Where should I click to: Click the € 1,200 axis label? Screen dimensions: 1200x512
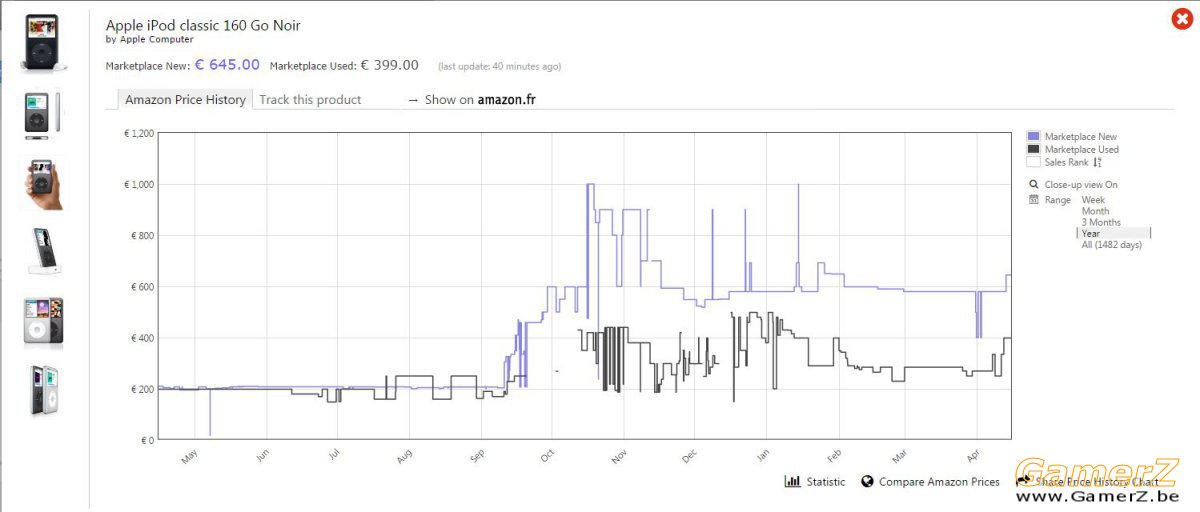(139, 133)
